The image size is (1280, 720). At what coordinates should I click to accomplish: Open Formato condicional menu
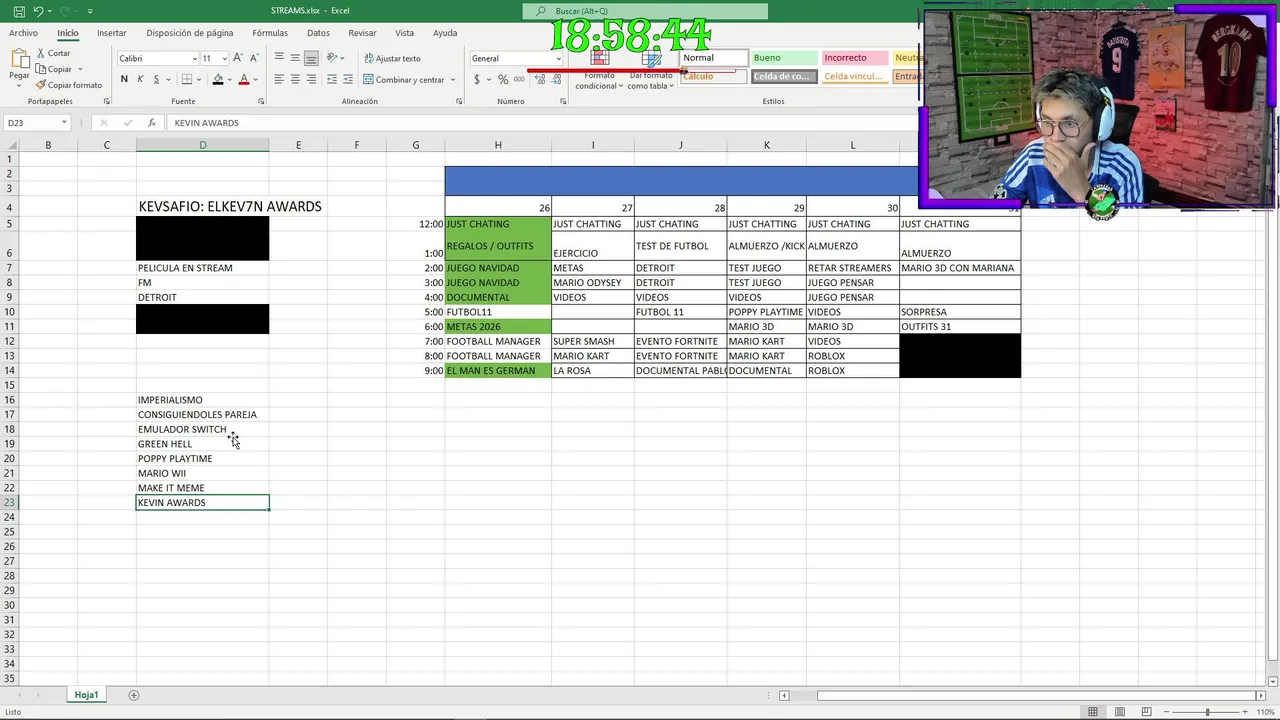(x=599, y=68)
